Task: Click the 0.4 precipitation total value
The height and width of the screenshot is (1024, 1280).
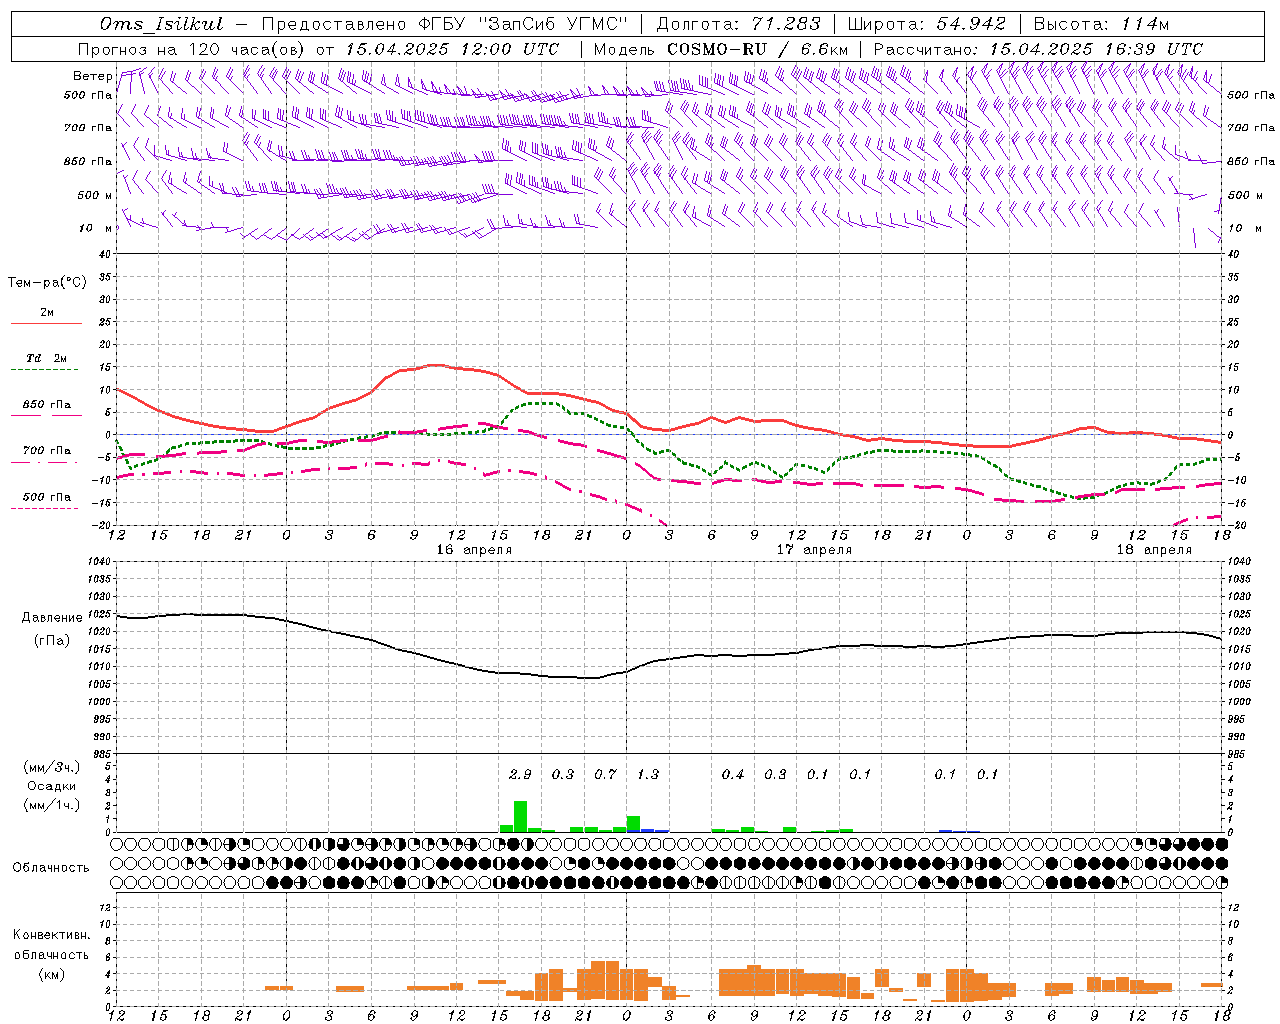Action: tap(733, 774)
